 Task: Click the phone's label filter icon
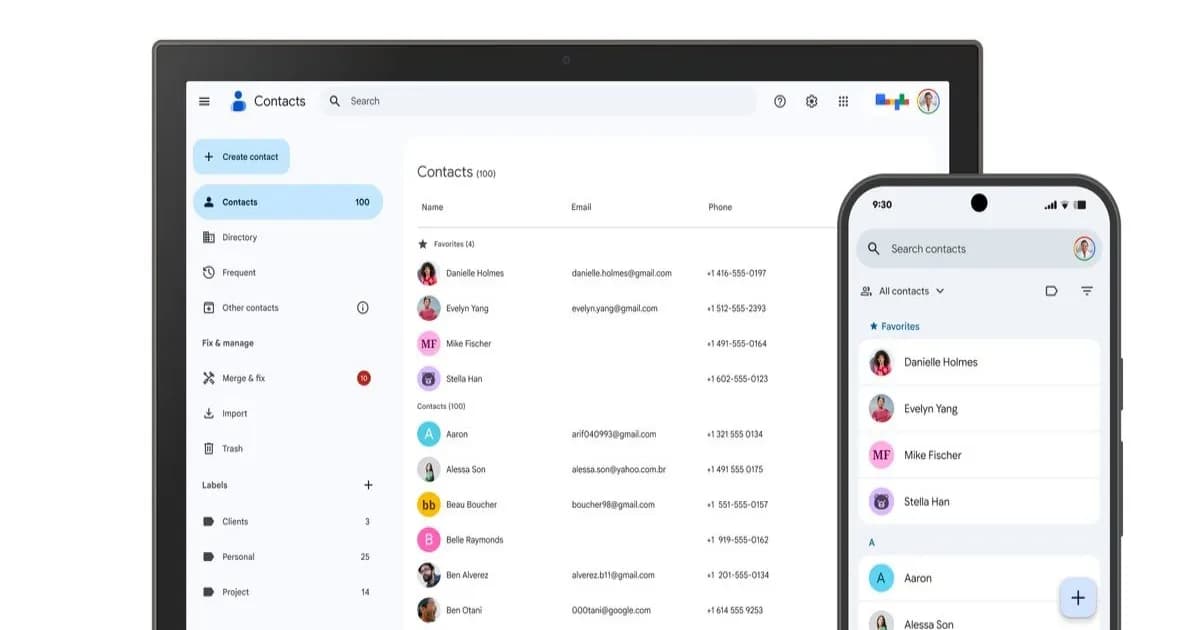[1051, 291]
